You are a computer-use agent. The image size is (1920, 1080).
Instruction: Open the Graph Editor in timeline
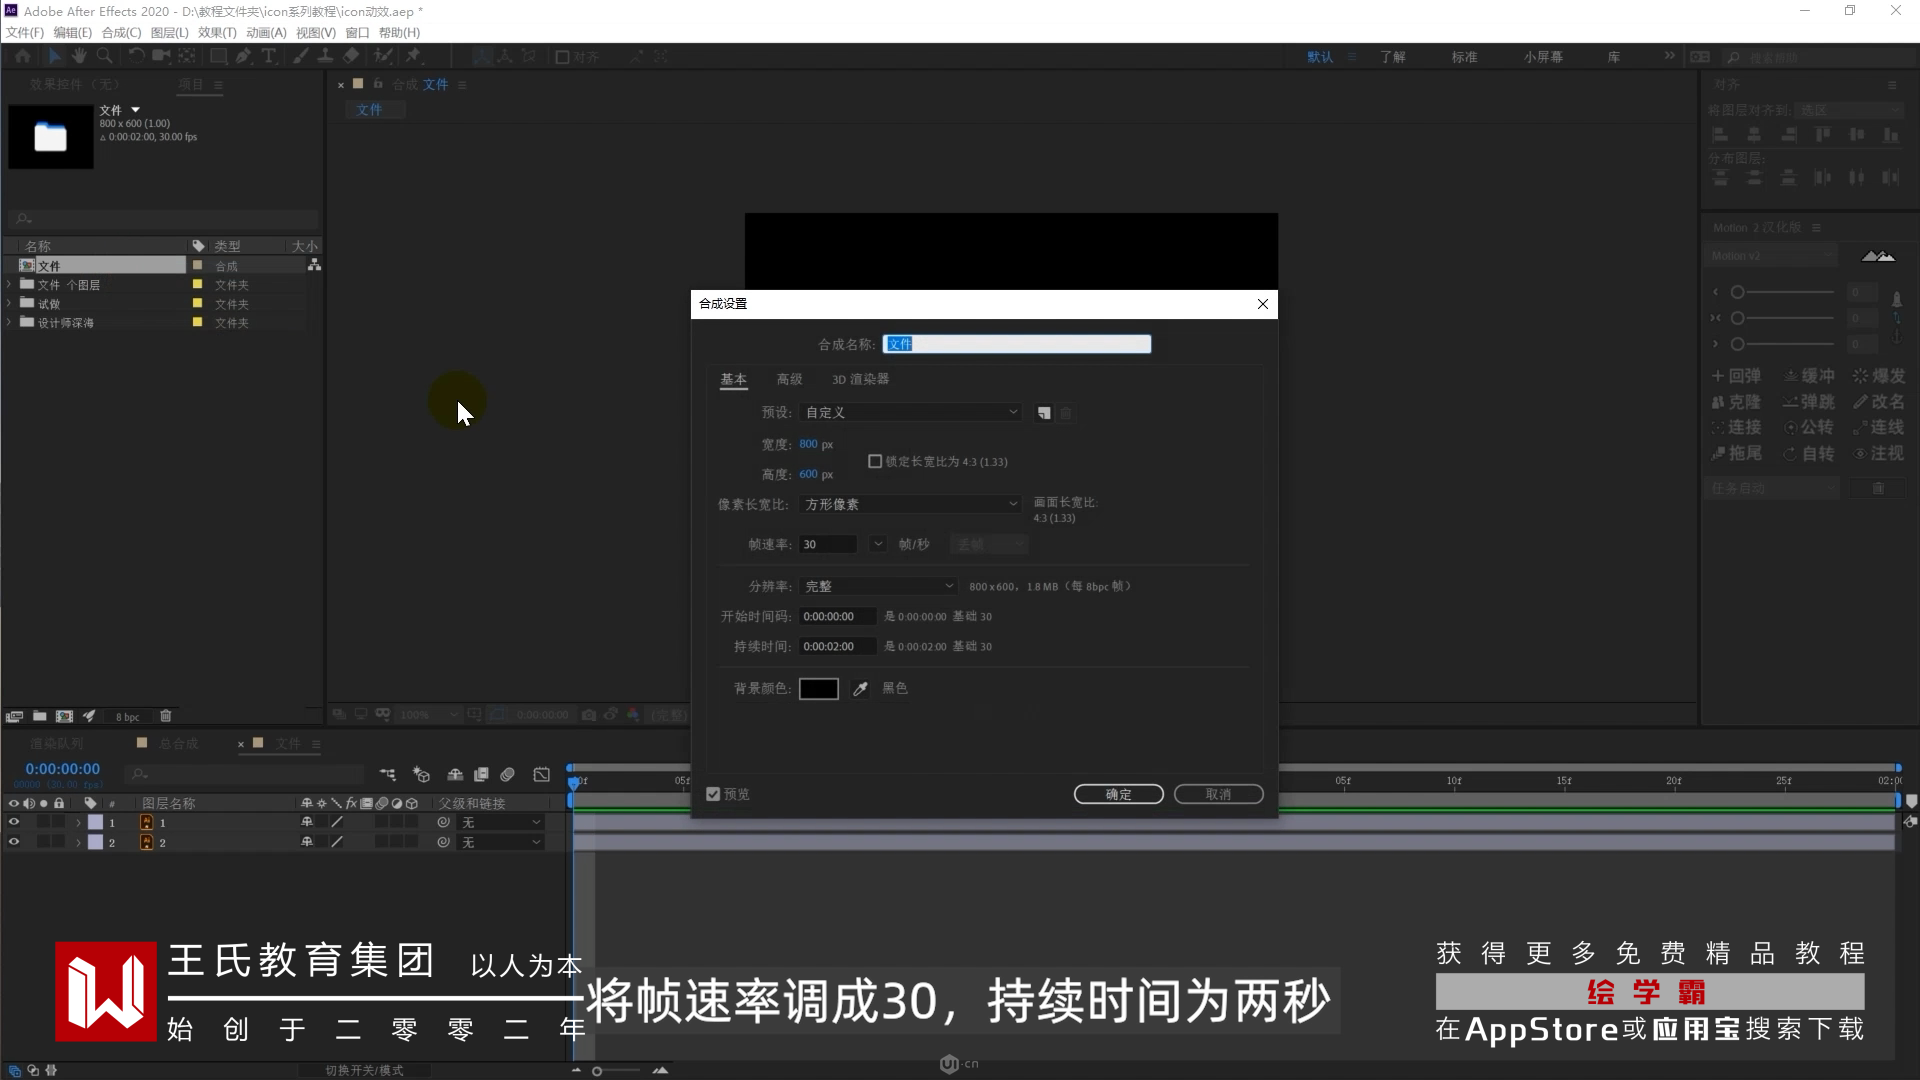(541, 775)
